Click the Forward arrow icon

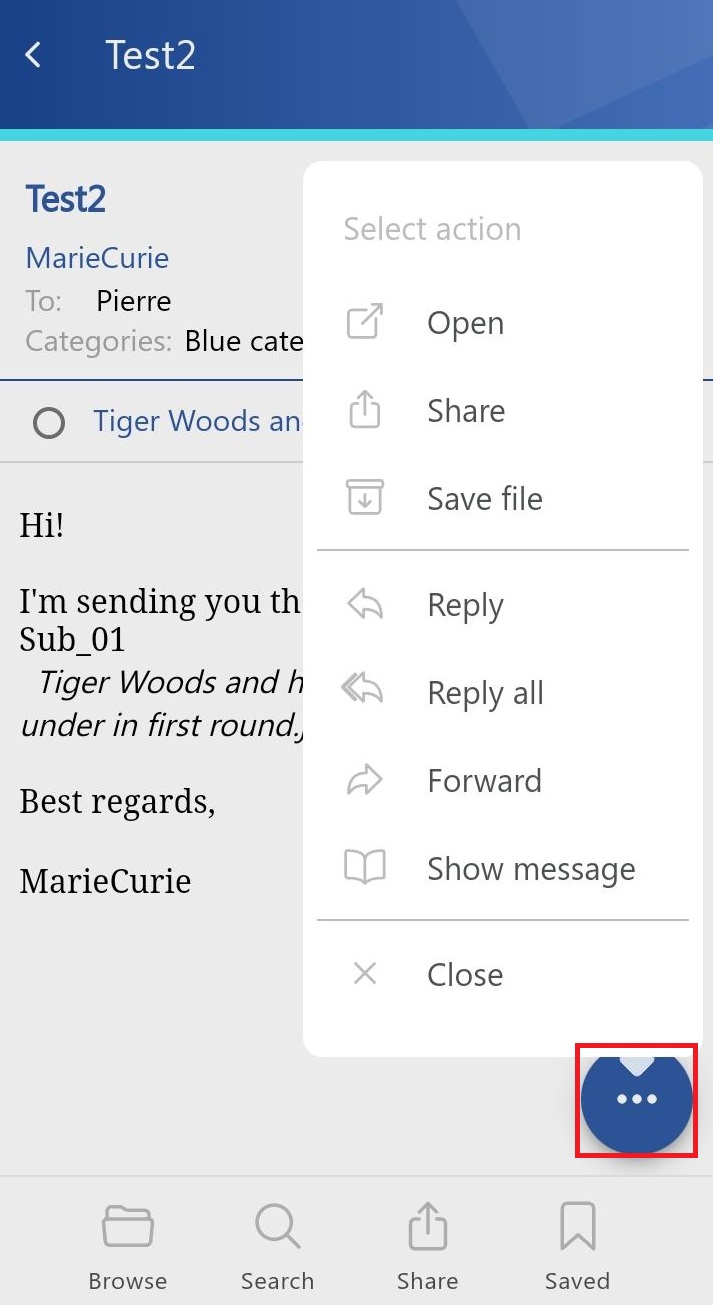[x=365, y=780]
